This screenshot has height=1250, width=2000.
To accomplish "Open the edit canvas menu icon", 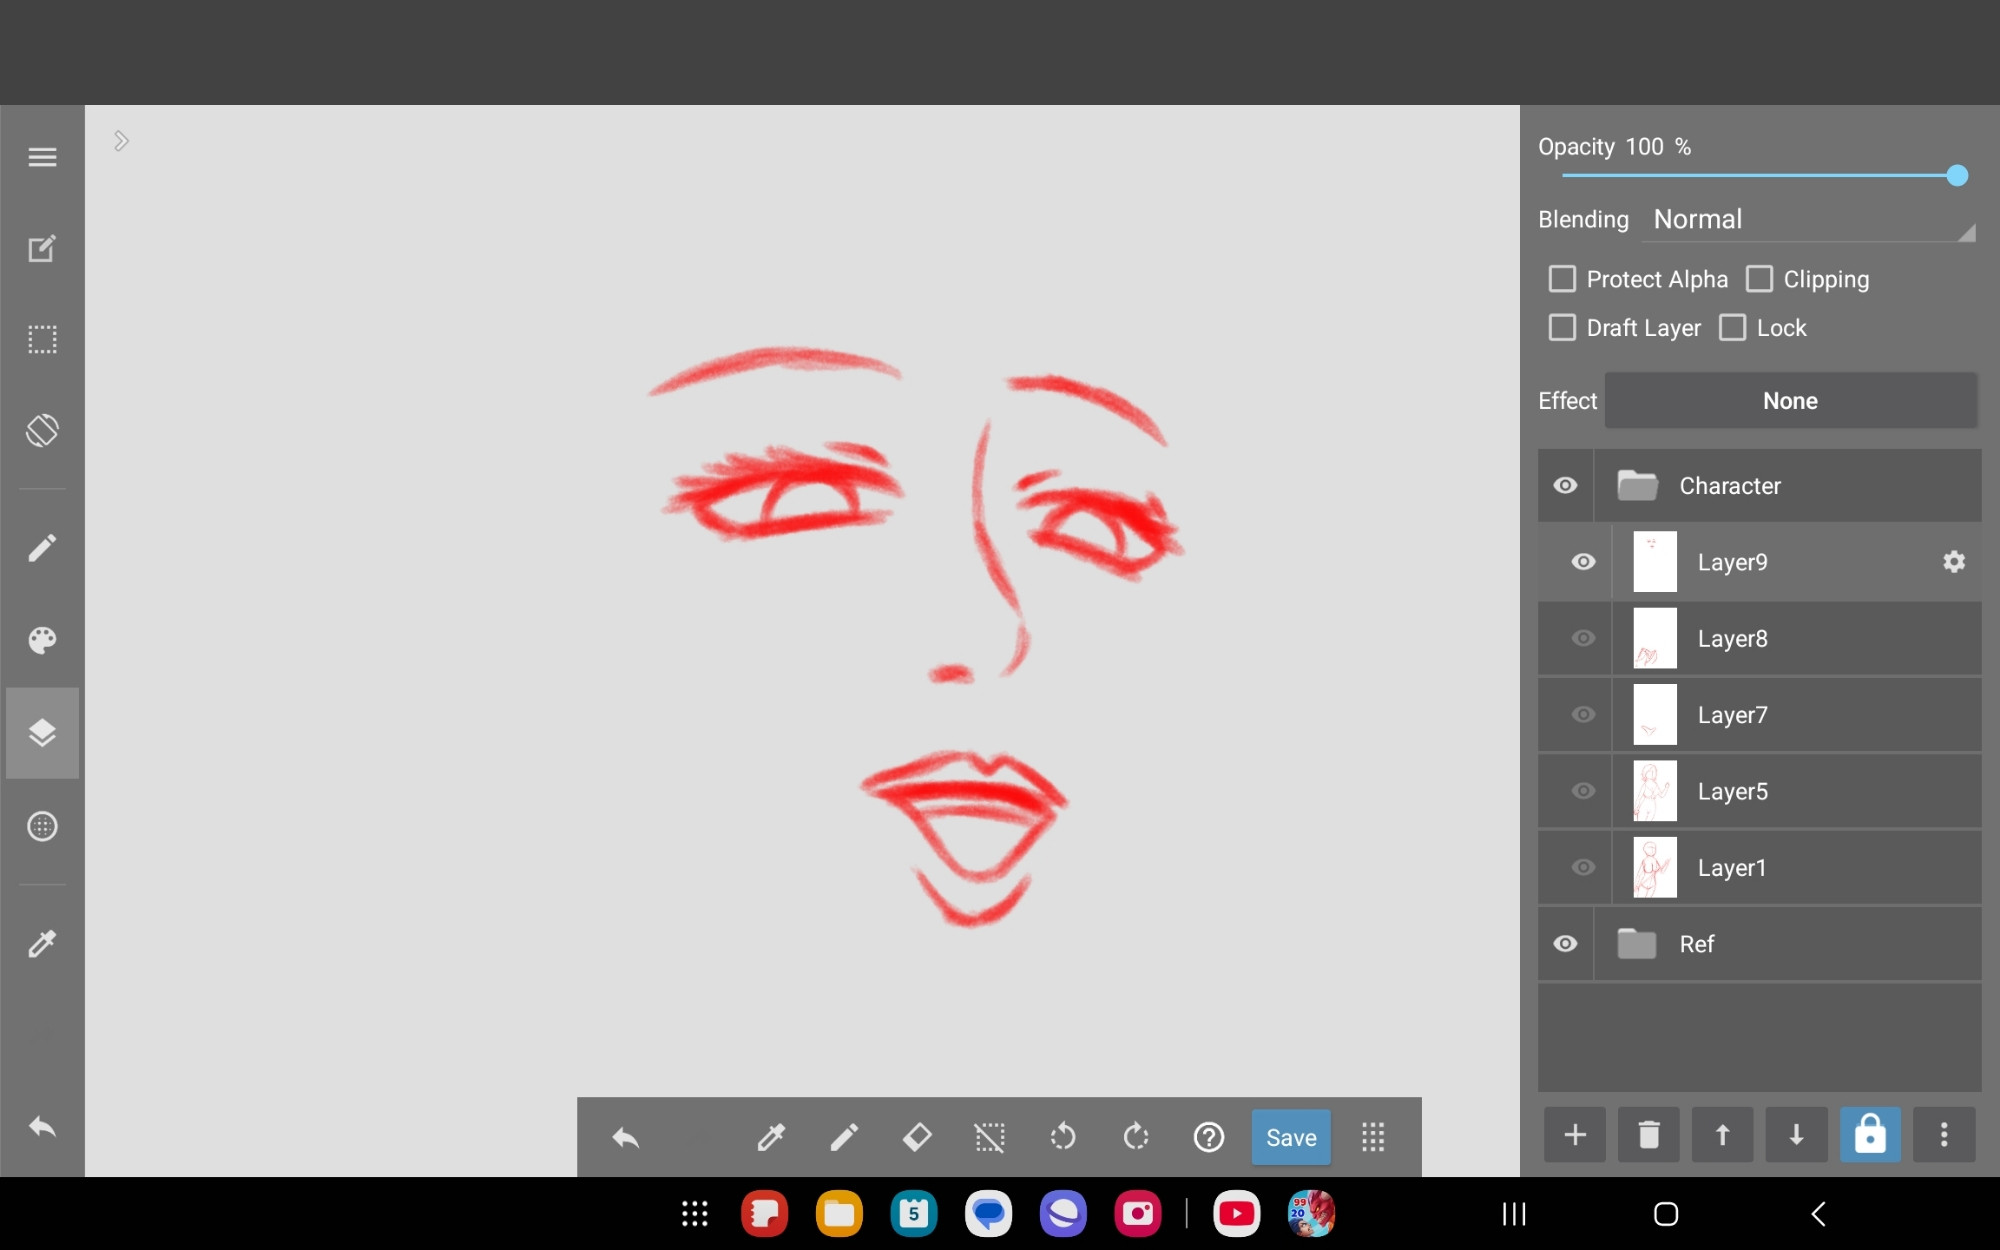I will [42, 248].
